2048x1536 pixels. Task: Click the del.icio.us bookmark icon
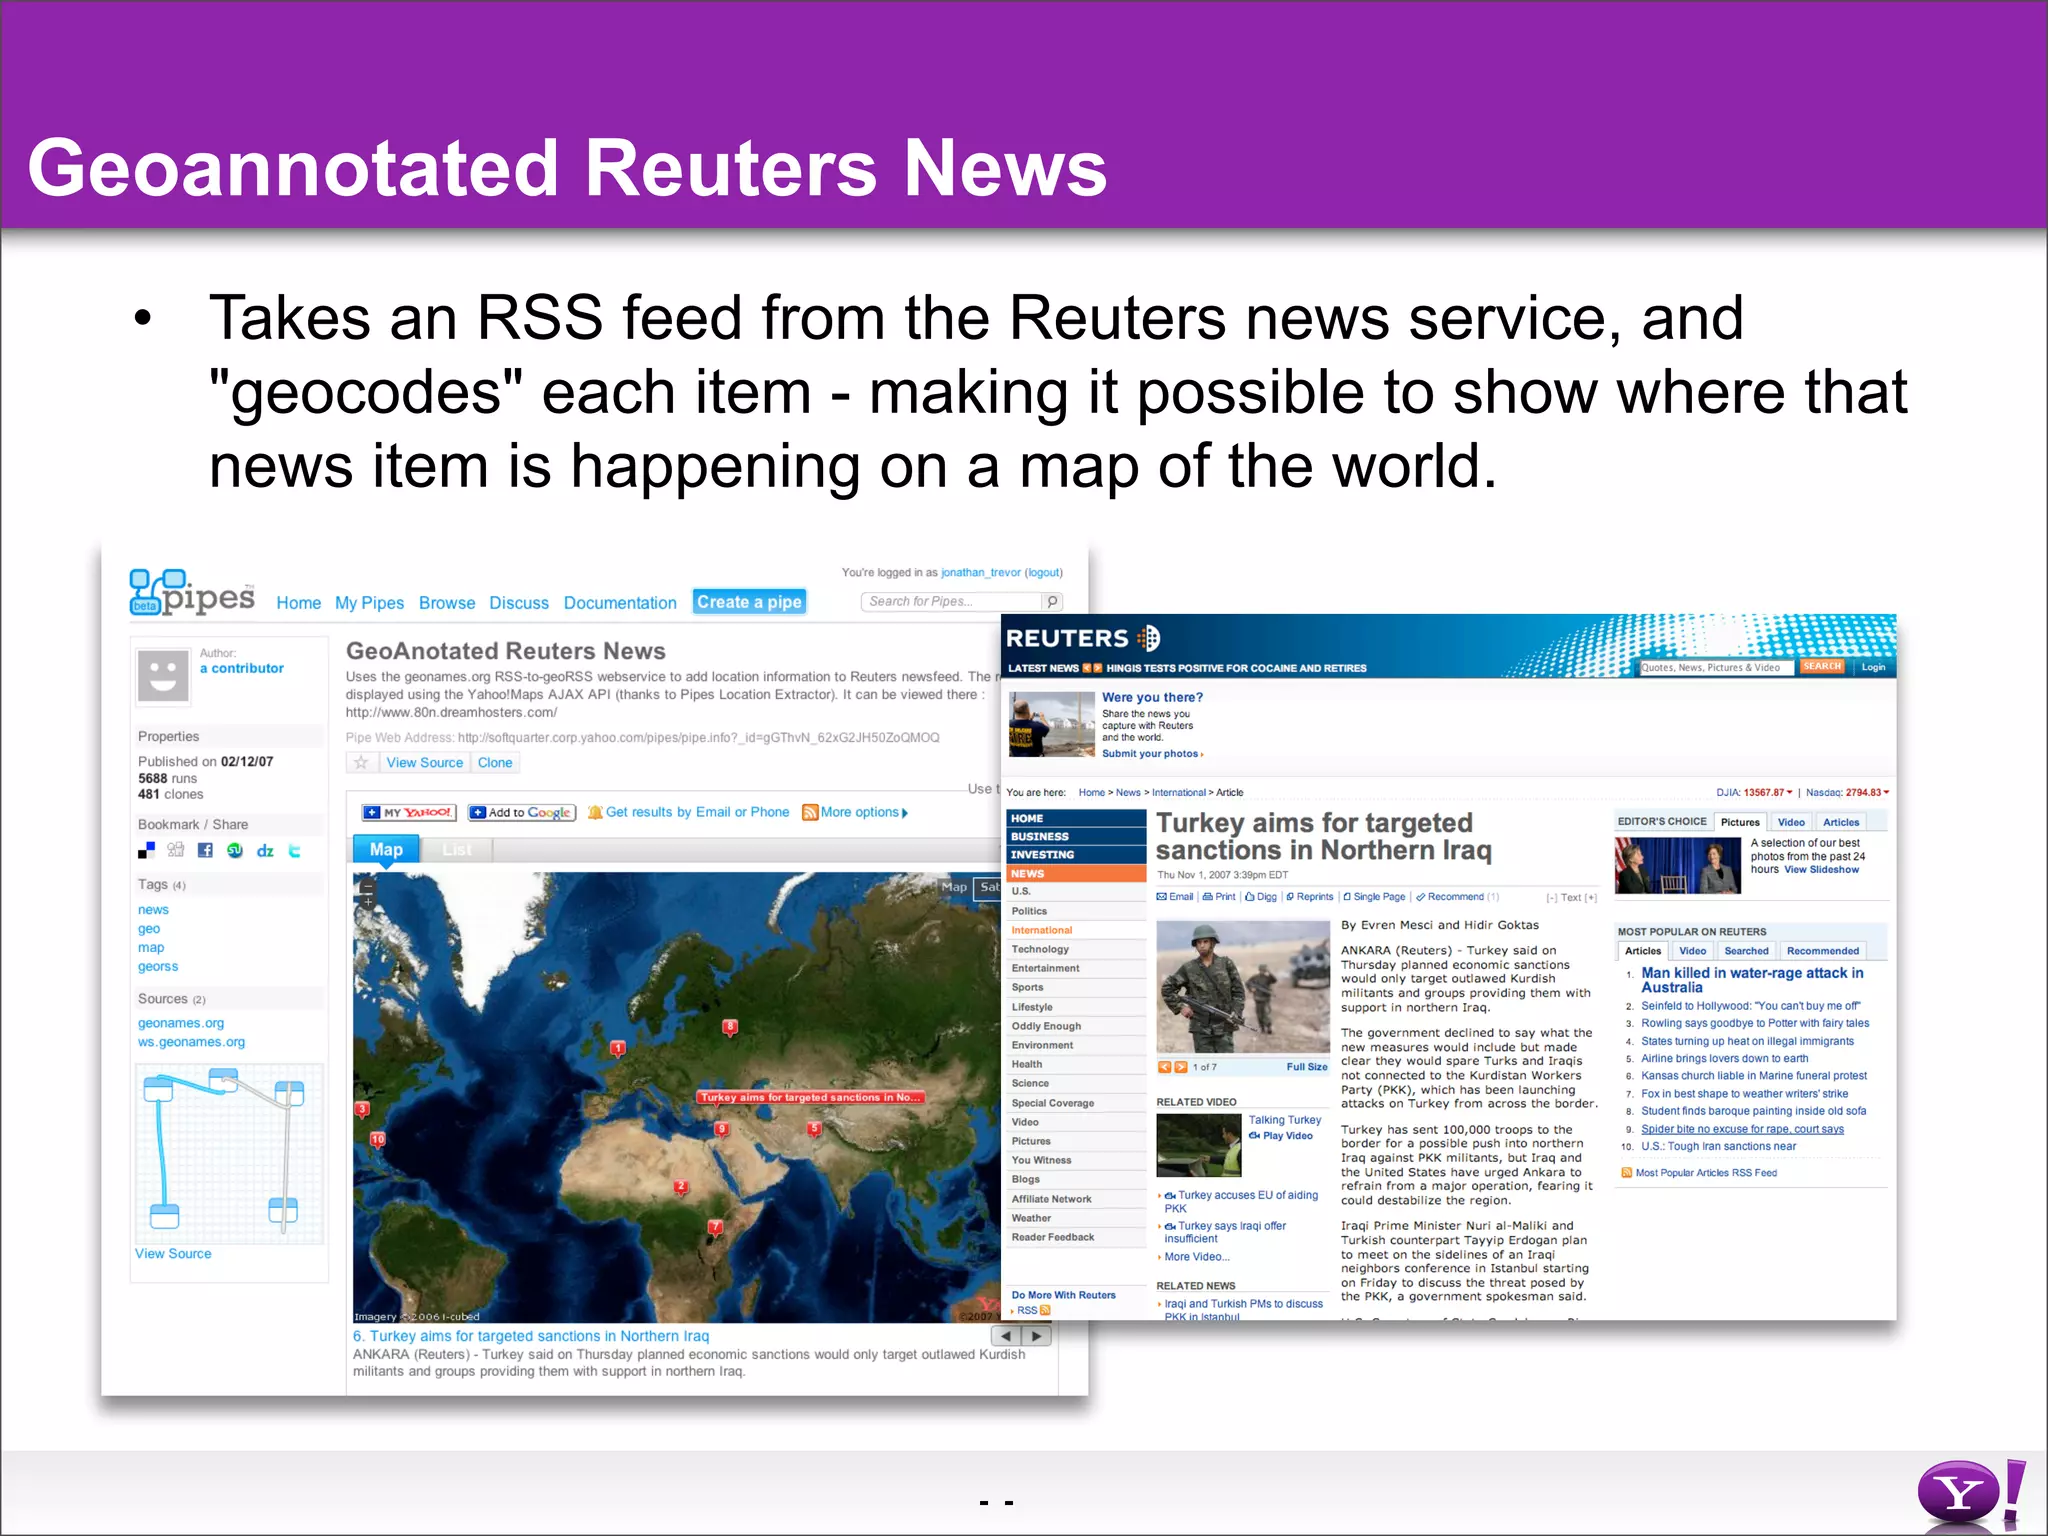pyautogui.click(x=146, y=850)
